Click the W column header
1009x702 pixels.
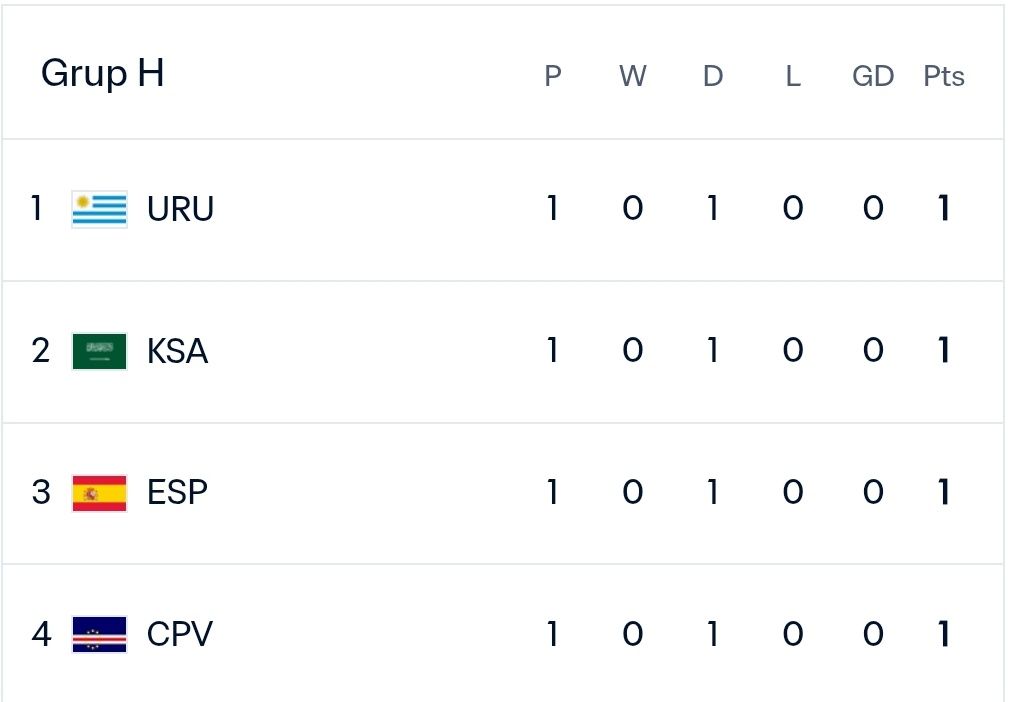point(633,76)
